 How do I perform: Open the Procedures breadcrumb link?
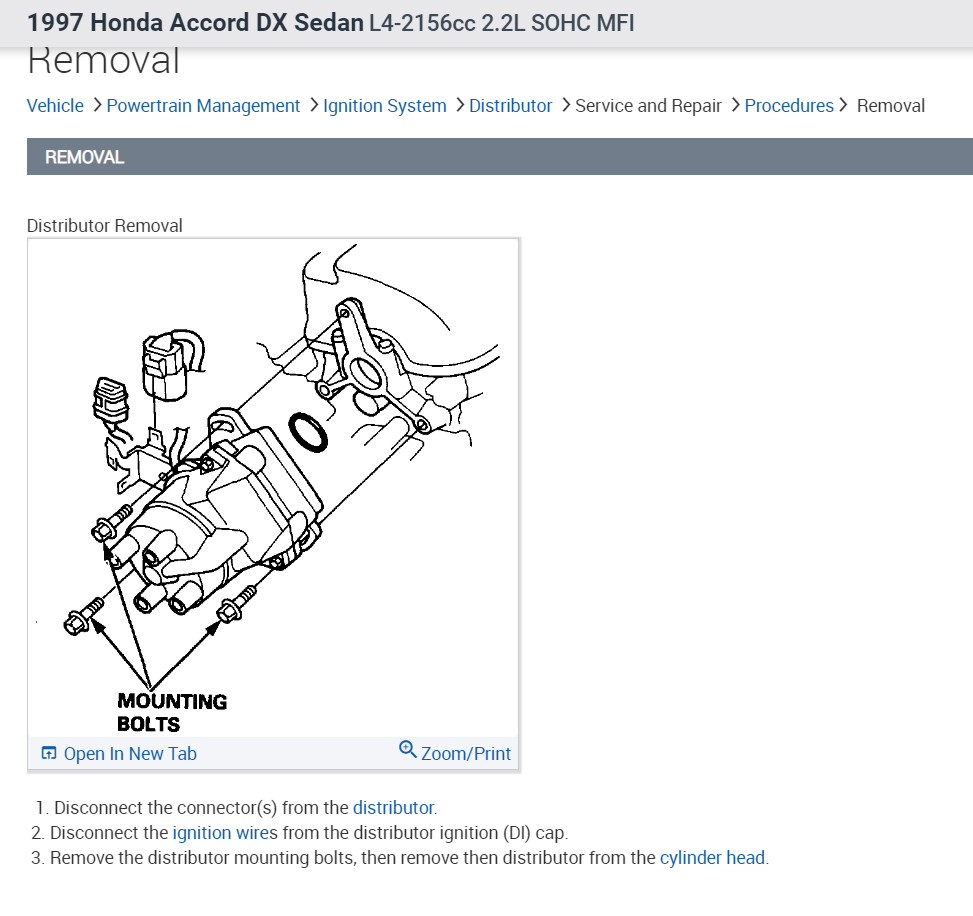(x=789, y=106)
